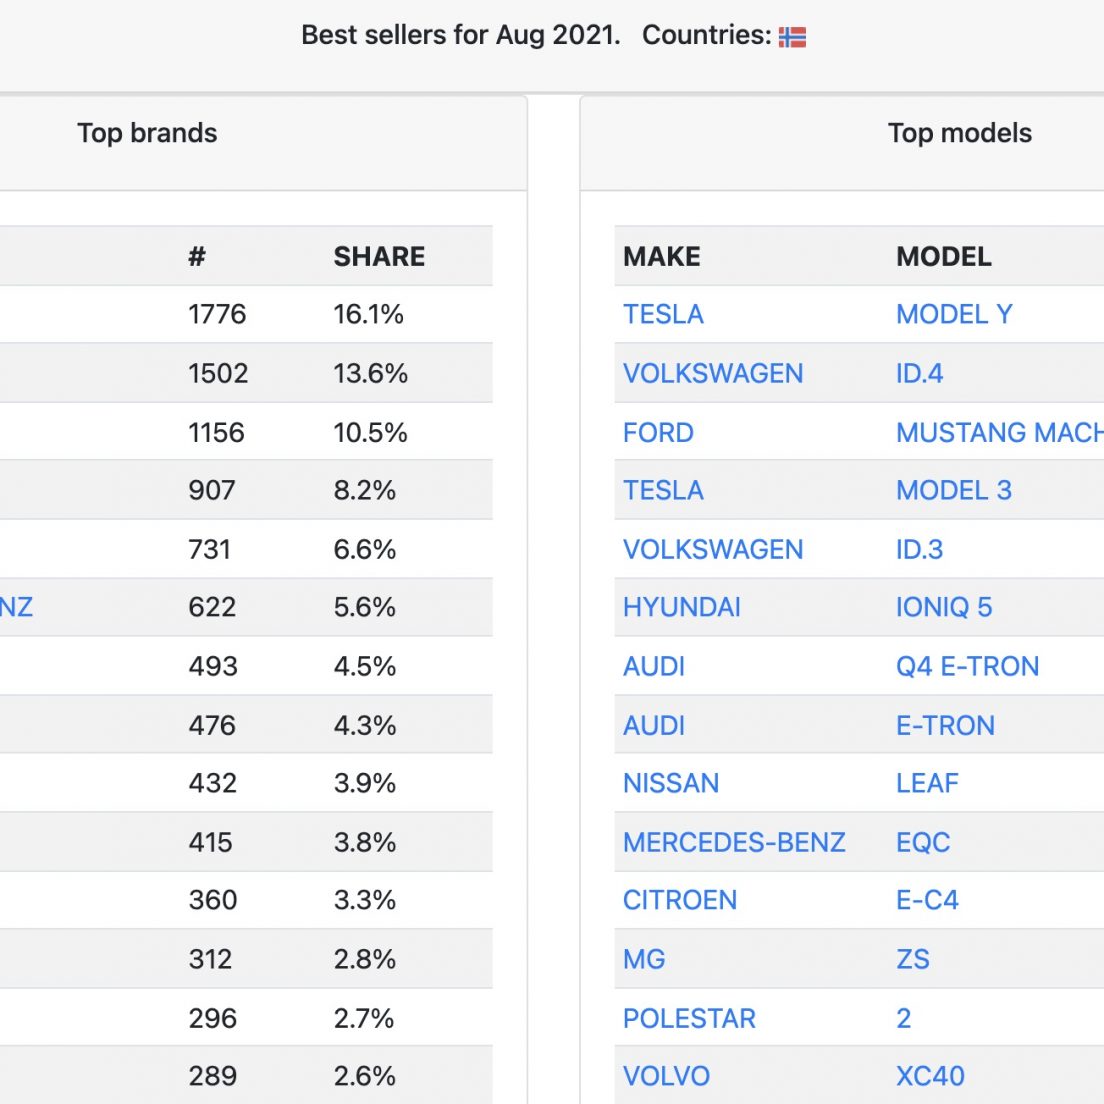Screen dimensions: 1104x1104
Task: Open the POLESTAR make link
Action: pyautogui.click(x=689, y=1018)
